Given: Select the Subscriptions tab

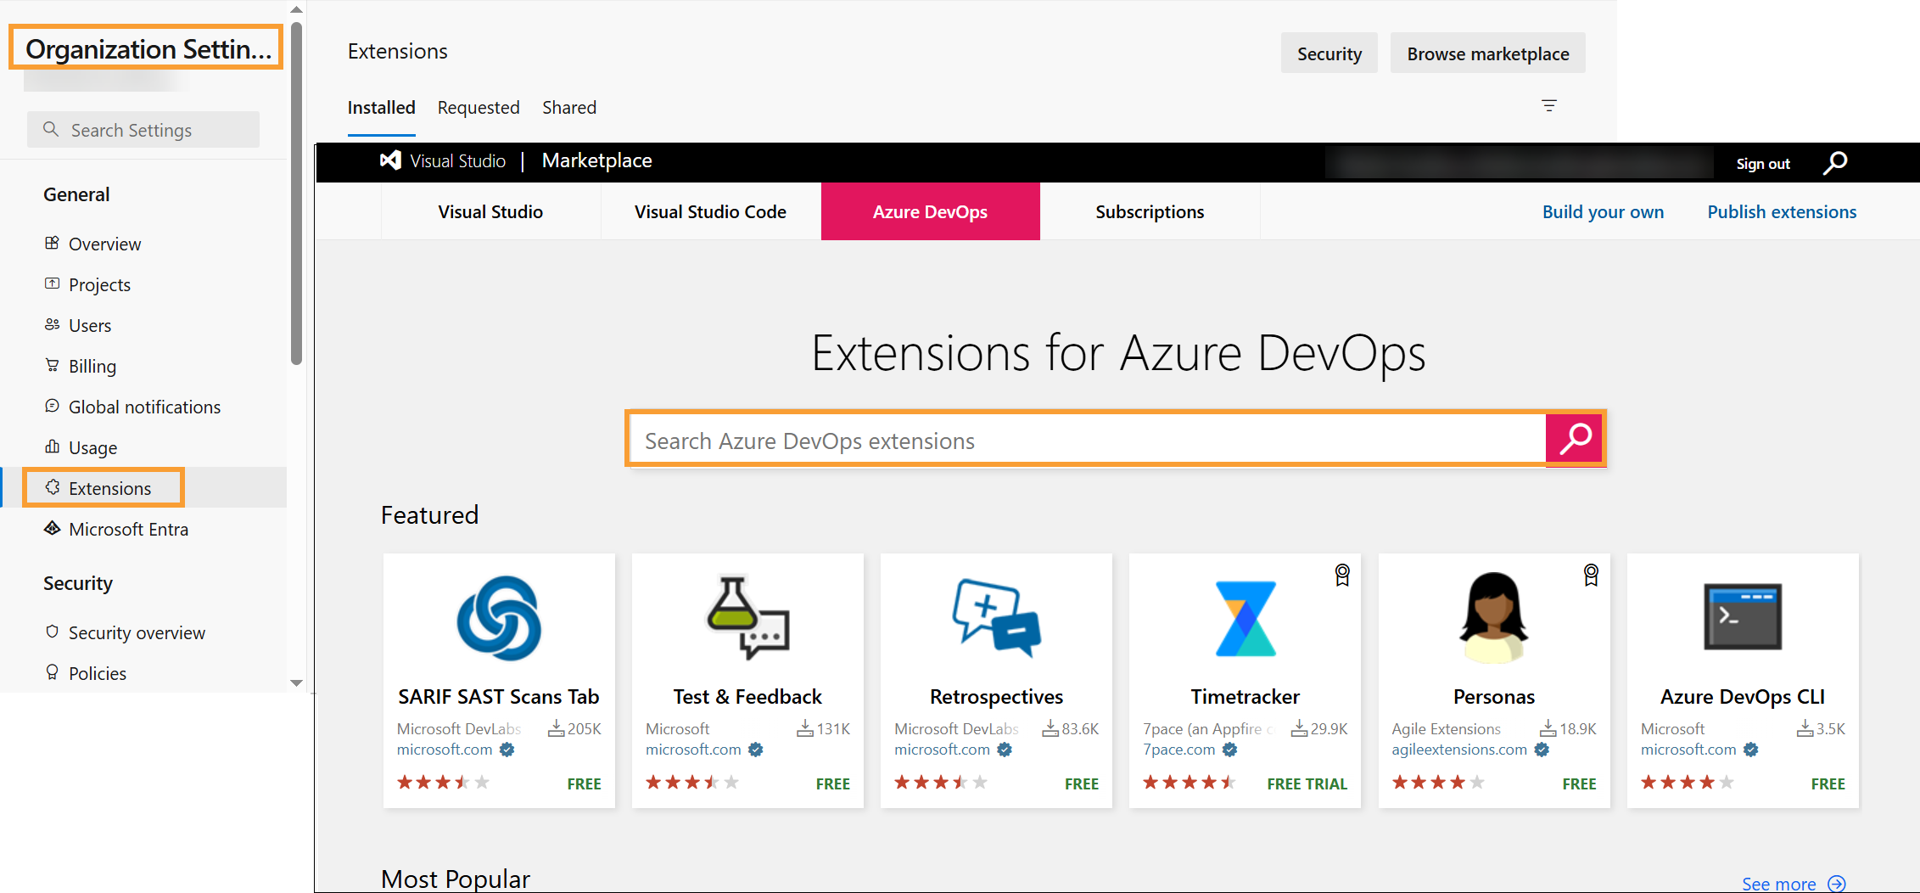Looking at the screenshot, I should pos(1150,211).
